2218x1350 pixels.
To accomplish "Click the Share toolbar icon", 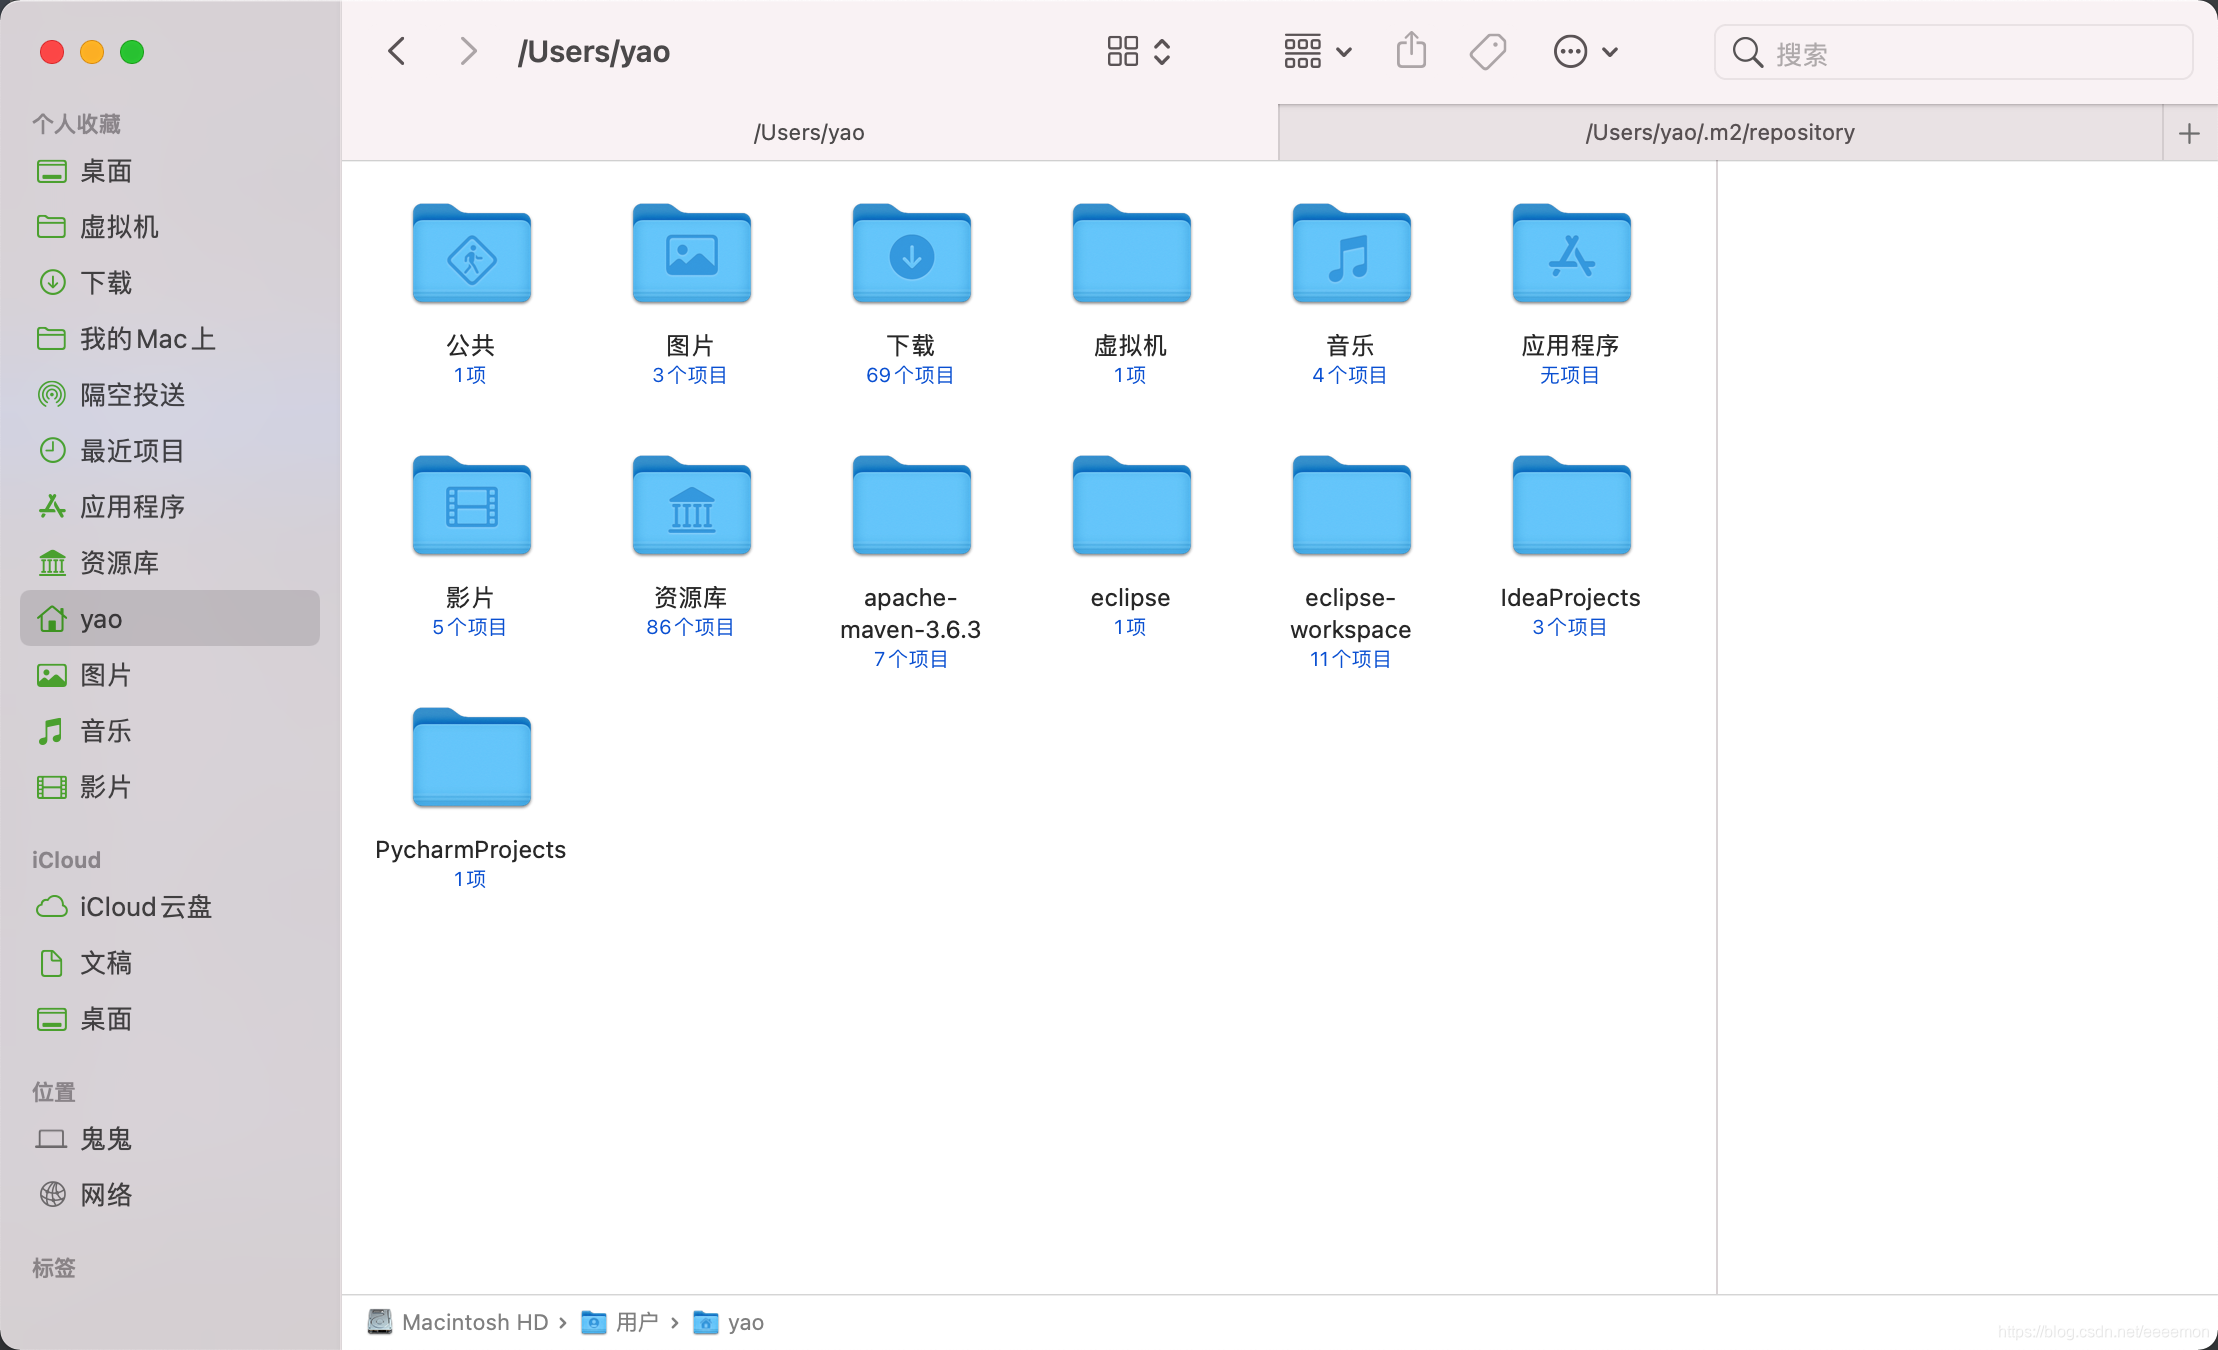I will pos(1411,51).
